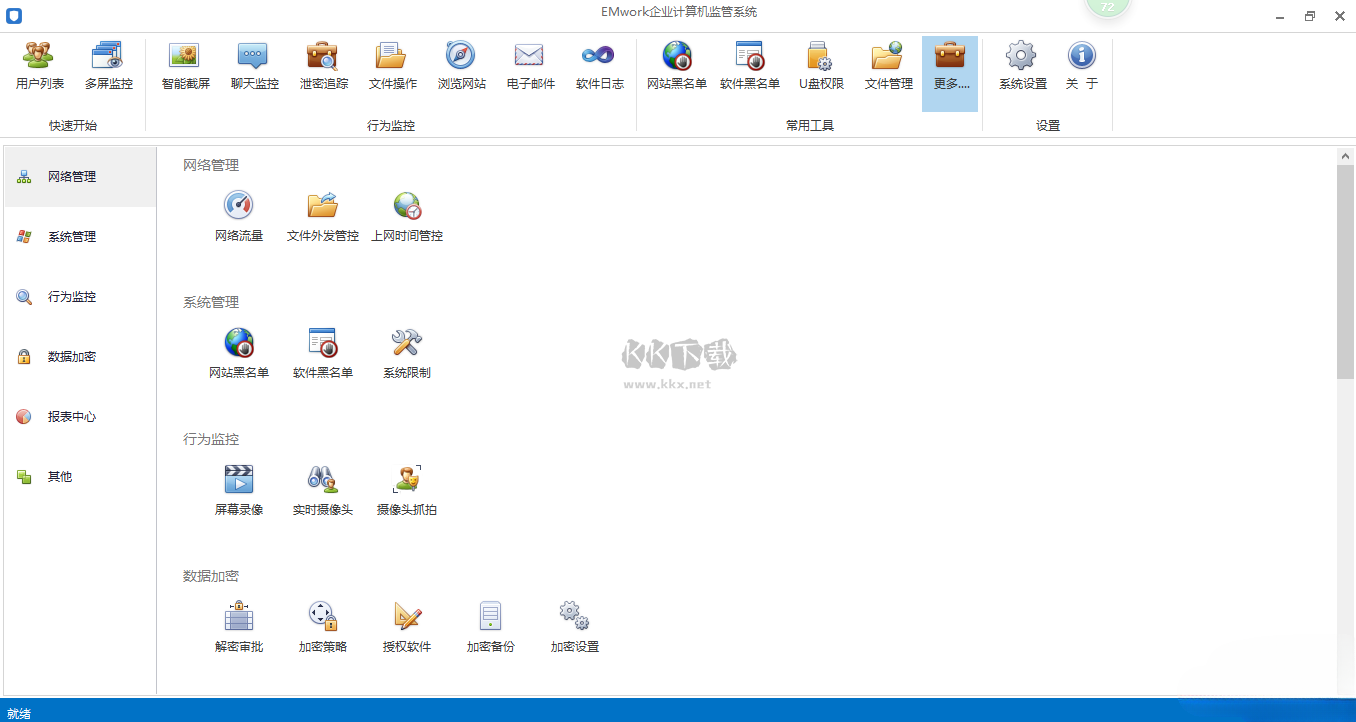The height and width of the screenshot is (722, 1356).
Task: Open 聊天监控 chat monitoring
Action: click(x=254, y=67)
